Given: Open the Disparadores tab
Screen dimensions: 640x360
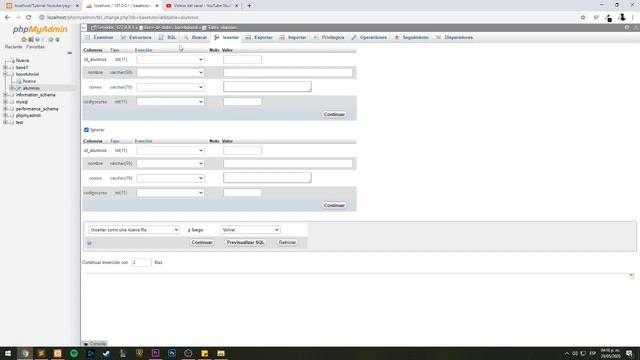Looking at the screenshot, I should (x=454, y=38).
